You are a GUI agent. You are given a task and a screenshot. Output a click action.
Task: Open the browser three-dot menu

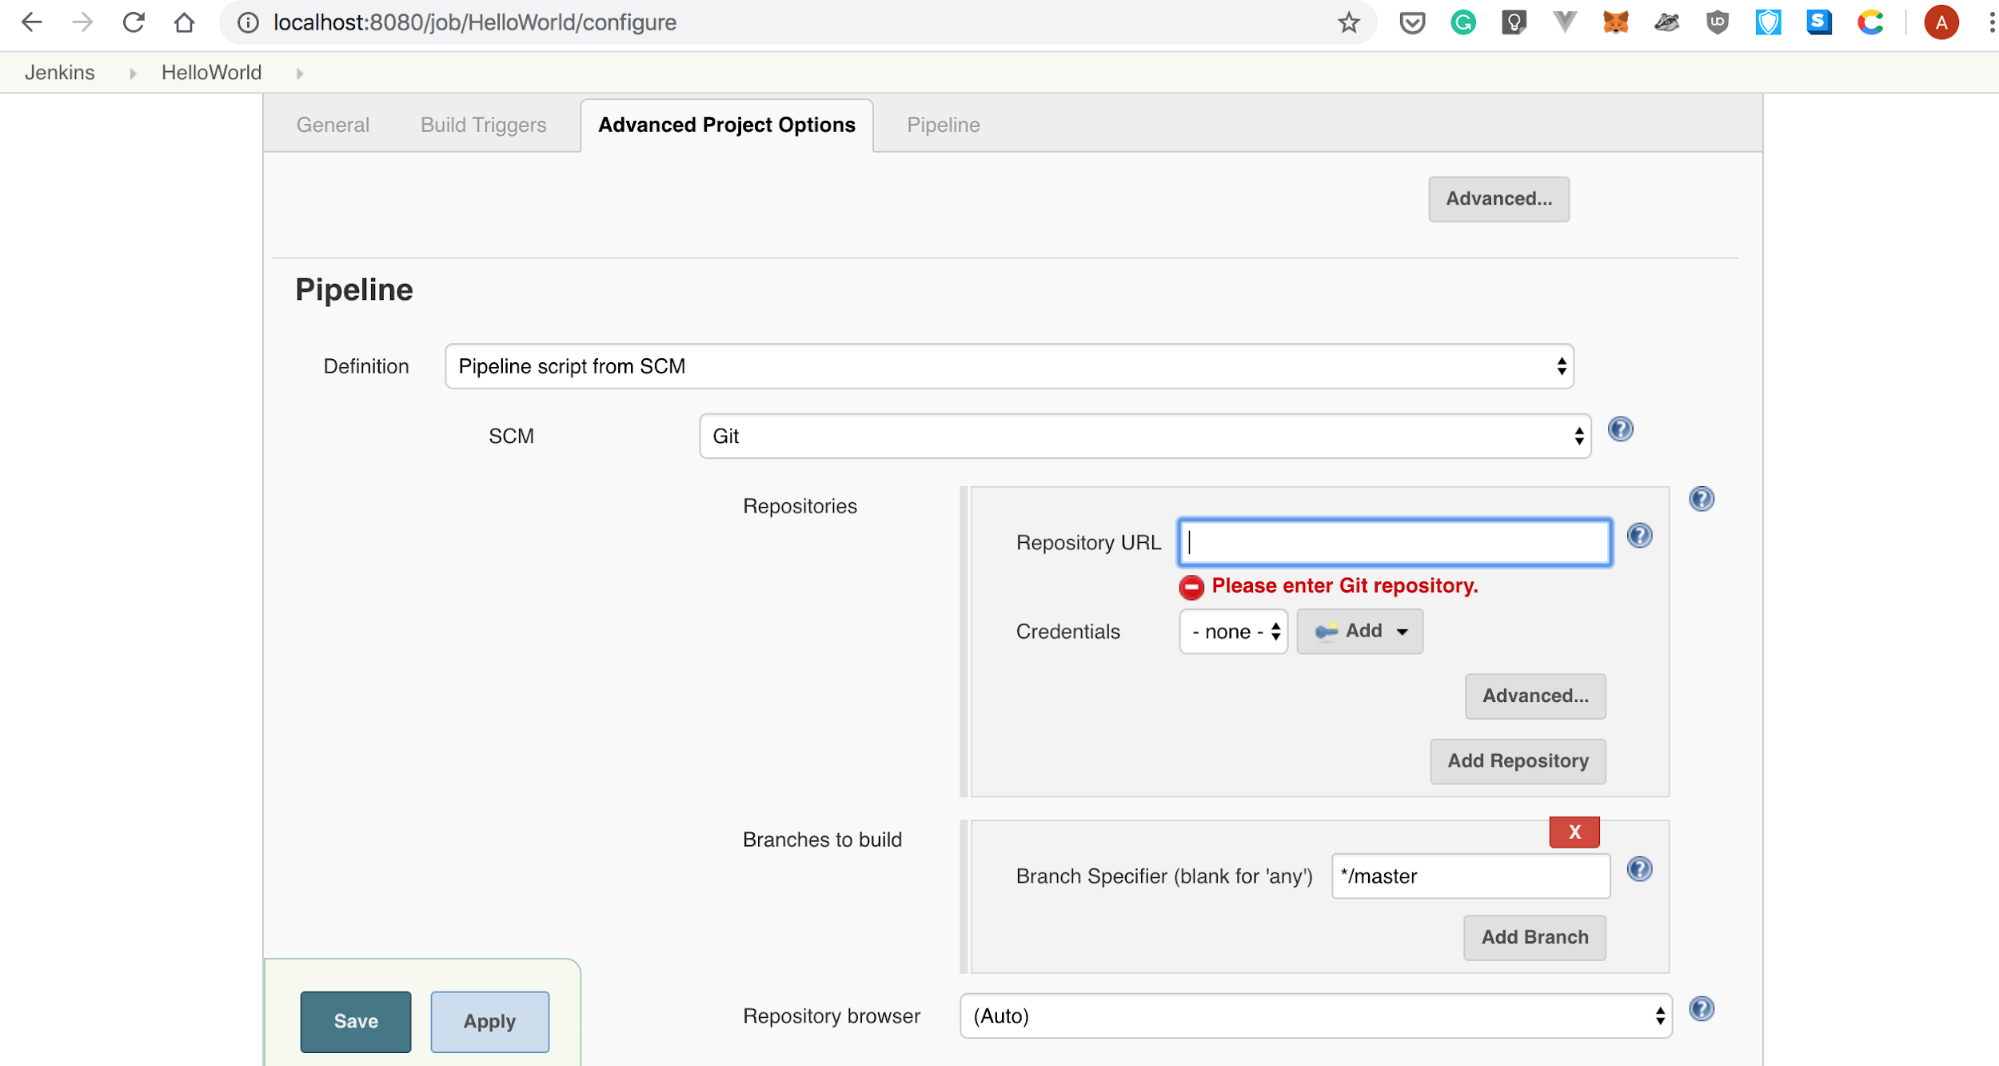1990,22
